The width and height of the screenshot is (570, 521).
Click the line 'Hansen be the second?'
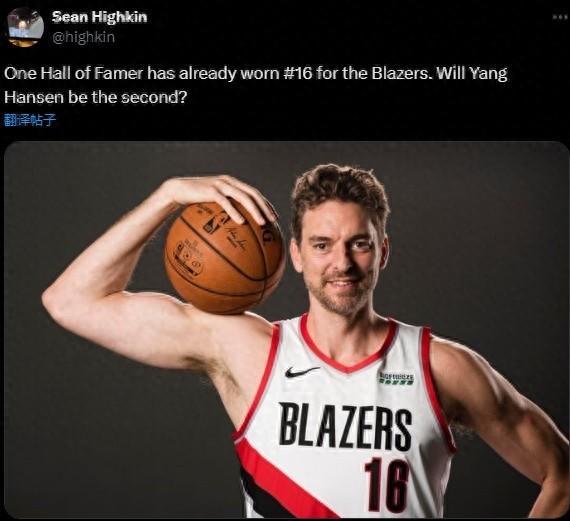(x=96, y=97)
